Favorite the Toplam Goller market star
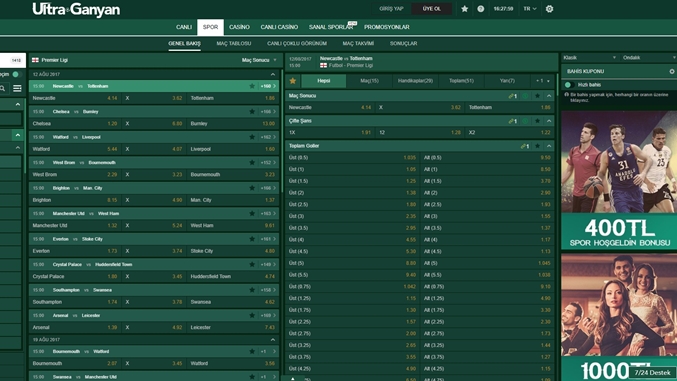The image size is (677, 381). click(538, 146)
